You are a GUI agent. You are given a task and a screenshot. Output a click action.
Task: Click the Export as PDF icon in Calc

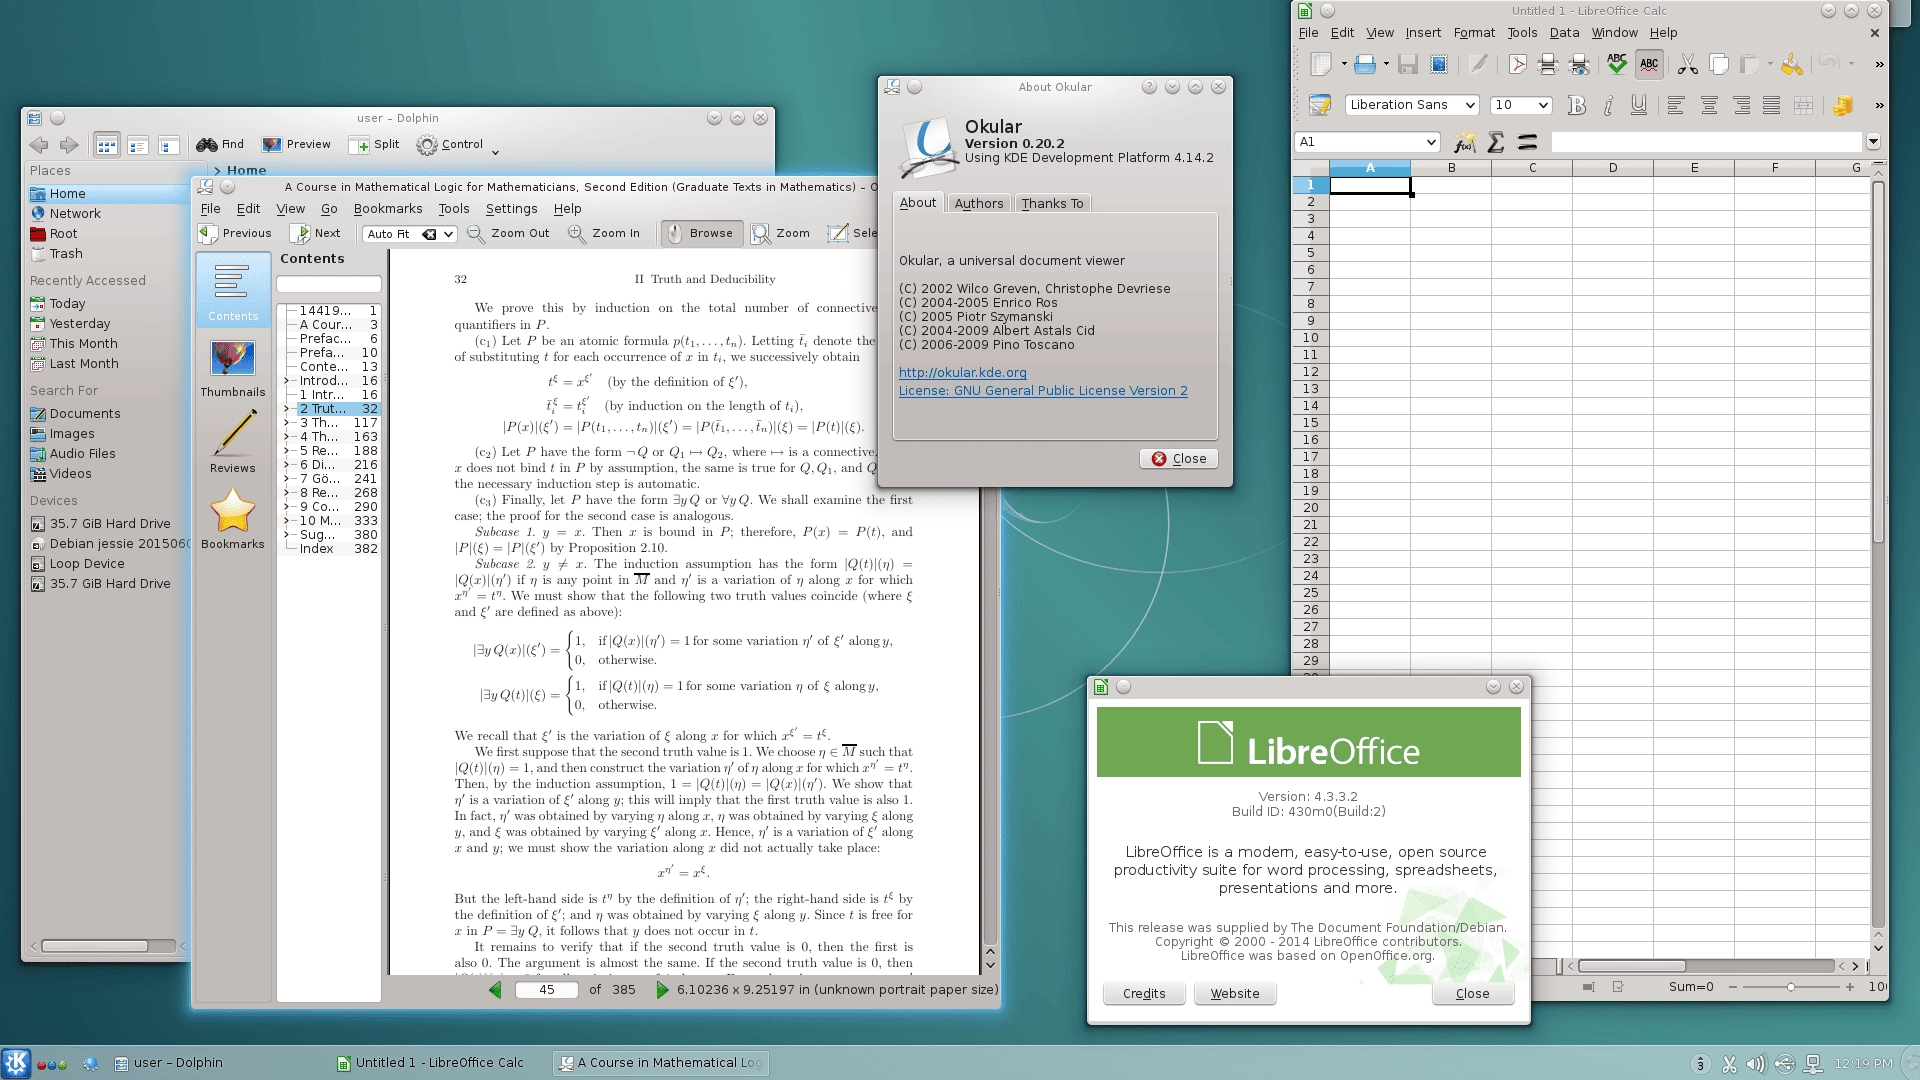click(1517, 65)
